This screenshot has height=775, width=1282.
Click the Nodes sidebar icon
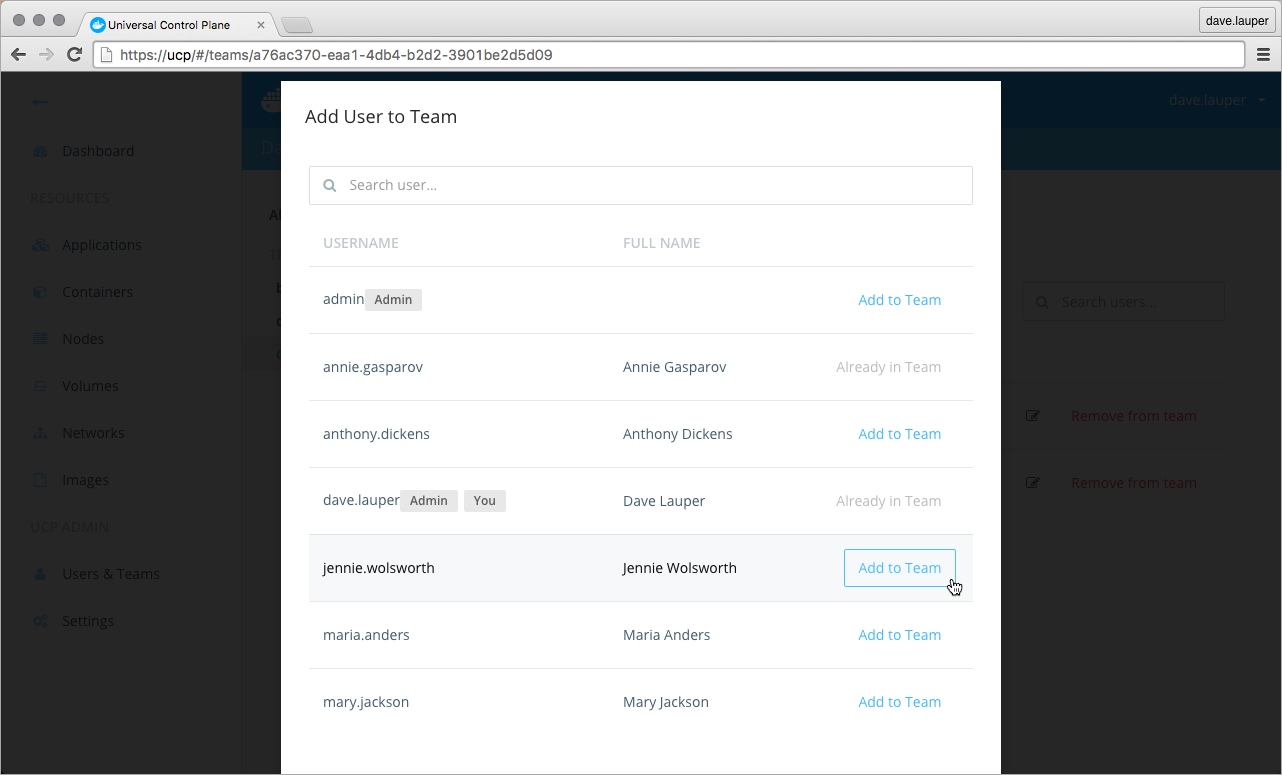coord(40,339)
